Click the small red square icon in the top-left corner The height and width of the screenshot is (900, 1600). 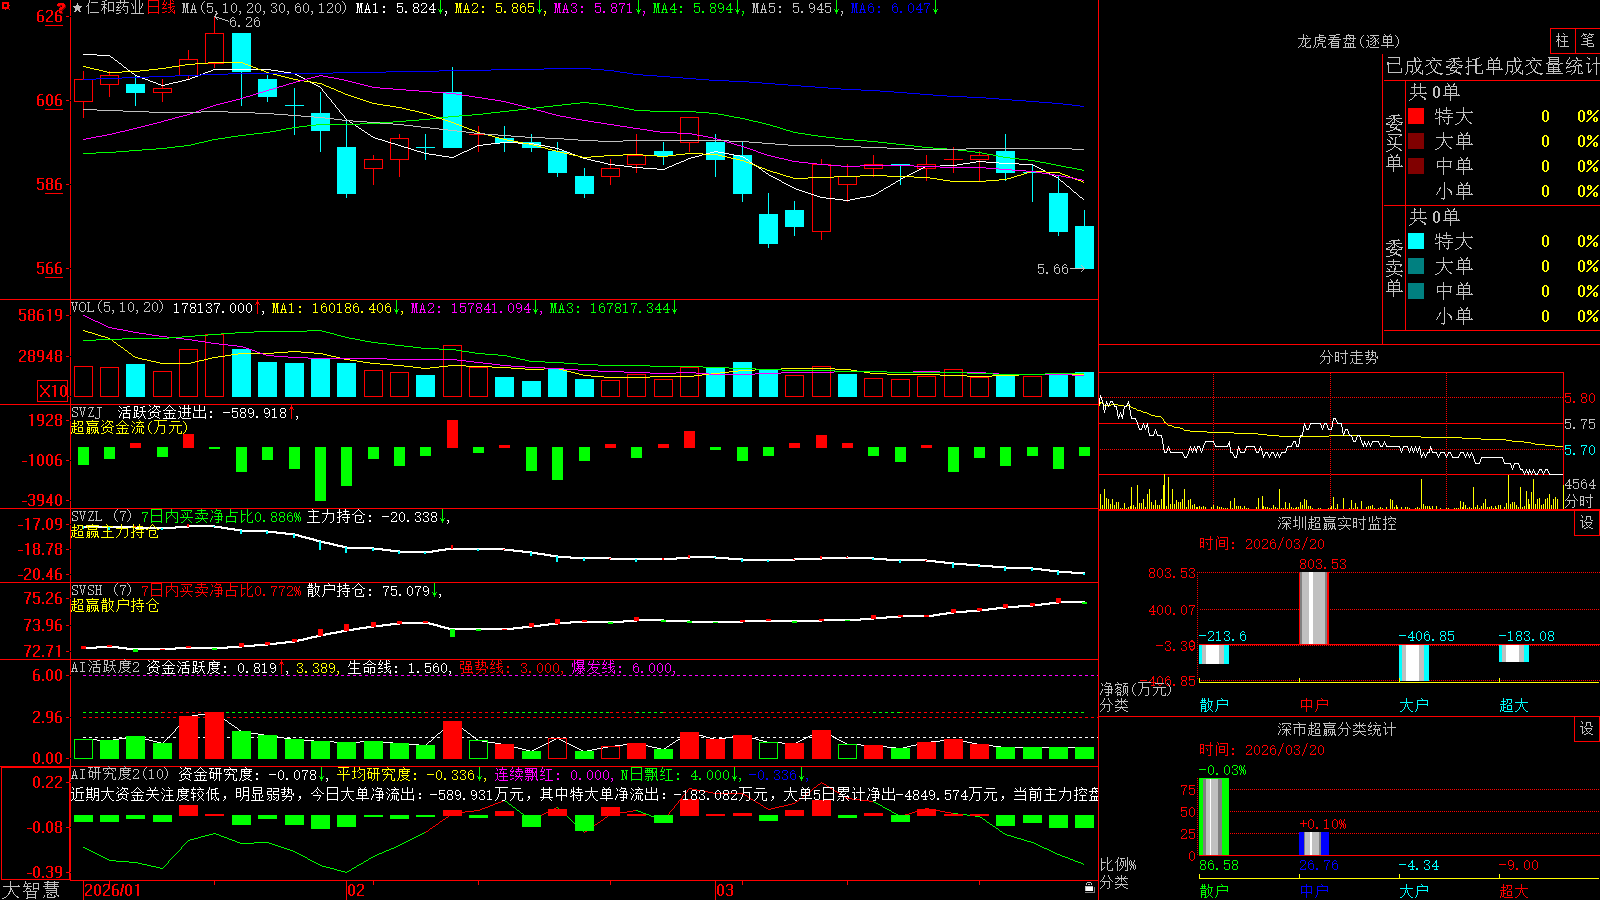[62, 8]
